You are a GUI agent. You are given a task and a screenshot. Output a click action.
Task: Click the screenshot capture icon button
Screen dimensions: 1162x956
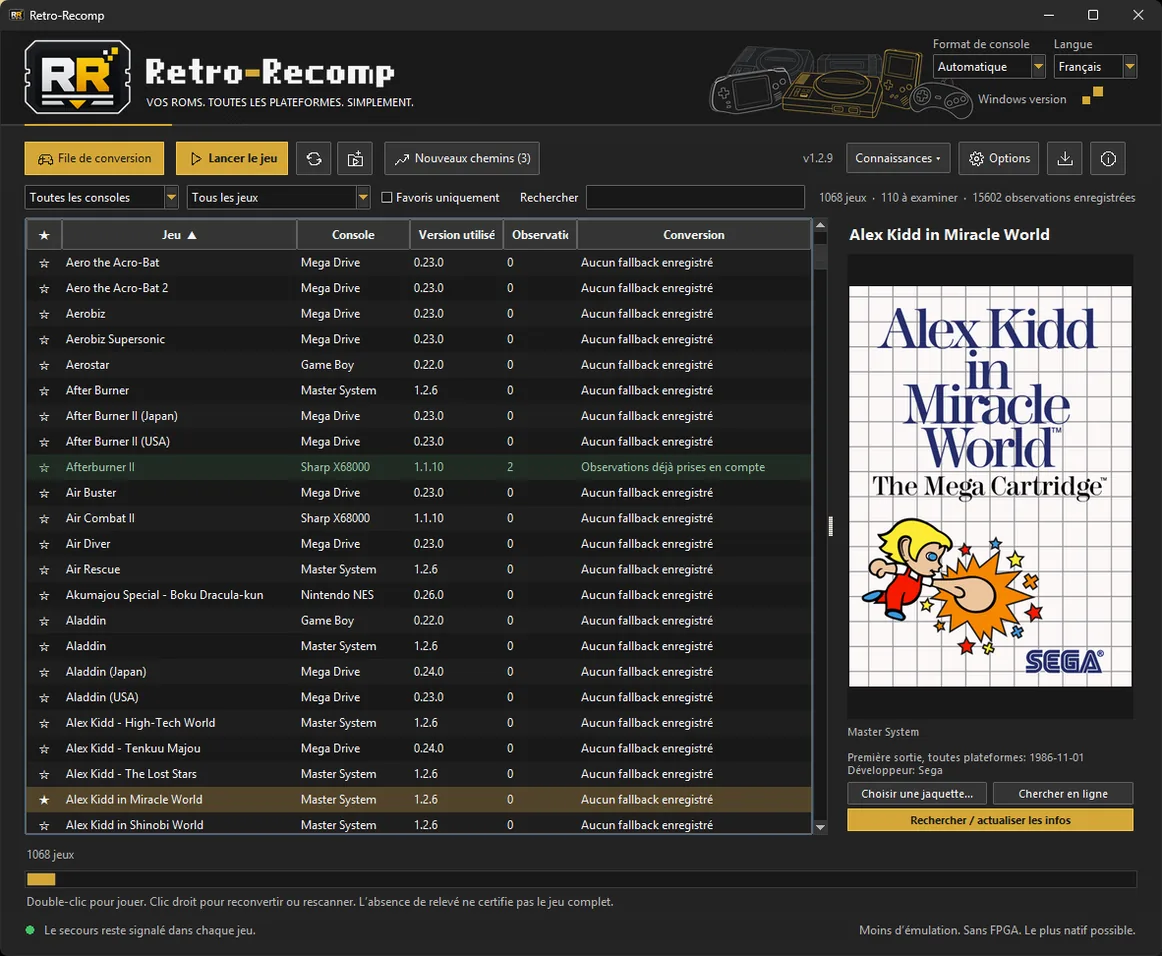pos(355,159)
